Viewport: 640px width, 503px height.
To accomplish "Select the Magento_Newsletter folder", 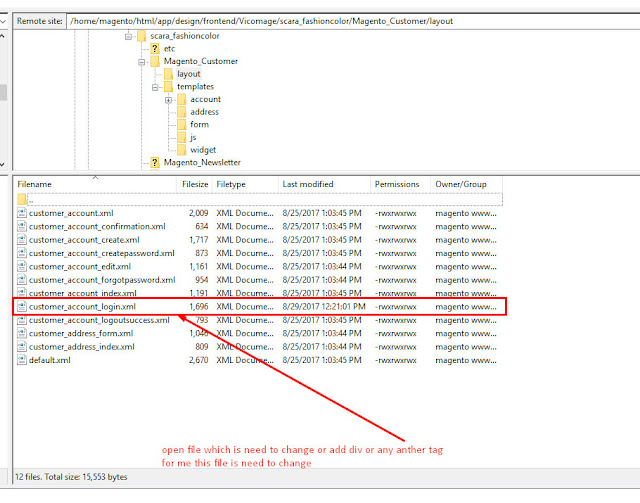I will 202,162.
